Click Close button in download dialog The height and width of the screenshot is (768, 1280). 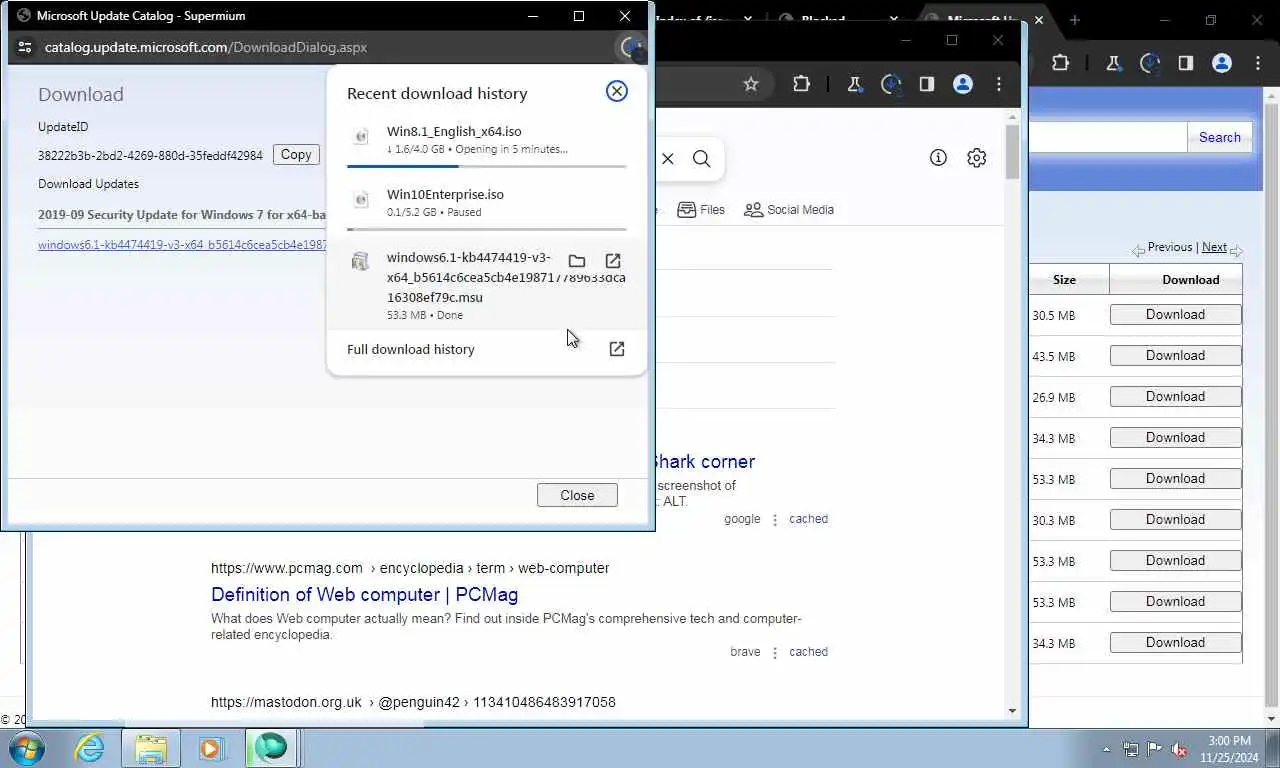(577, 495)
